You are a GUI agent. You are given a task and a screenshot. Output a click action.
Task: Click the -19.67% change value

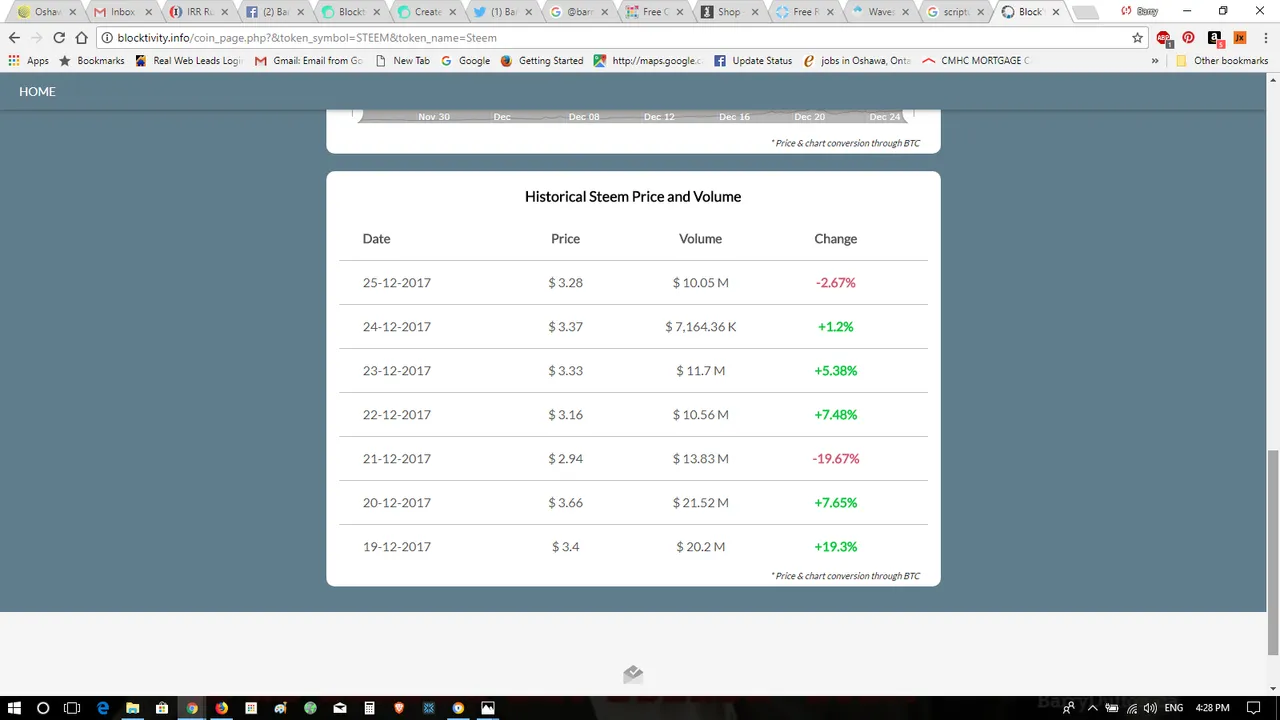[x=836, y=459]
